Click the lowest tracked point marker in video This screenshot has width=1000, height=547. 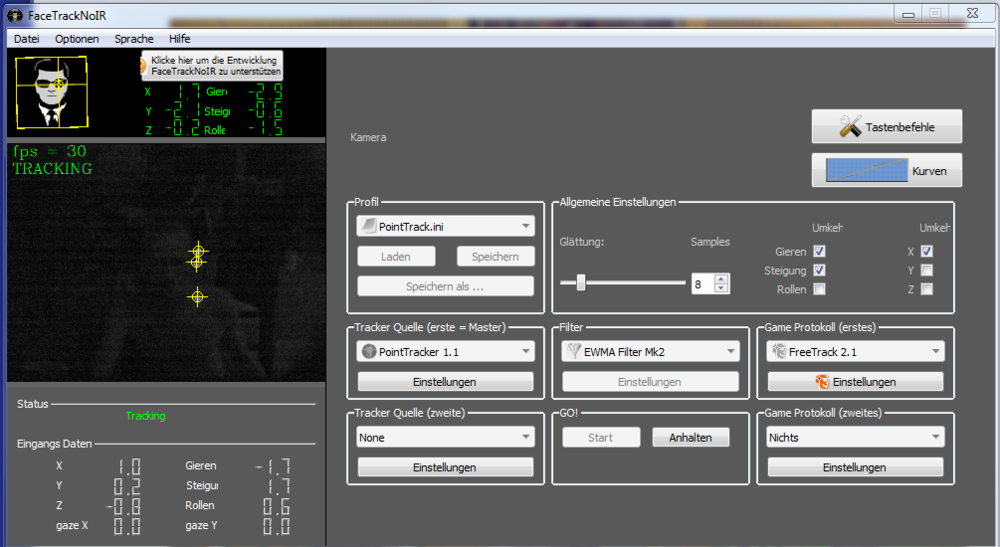coord(198,296)
